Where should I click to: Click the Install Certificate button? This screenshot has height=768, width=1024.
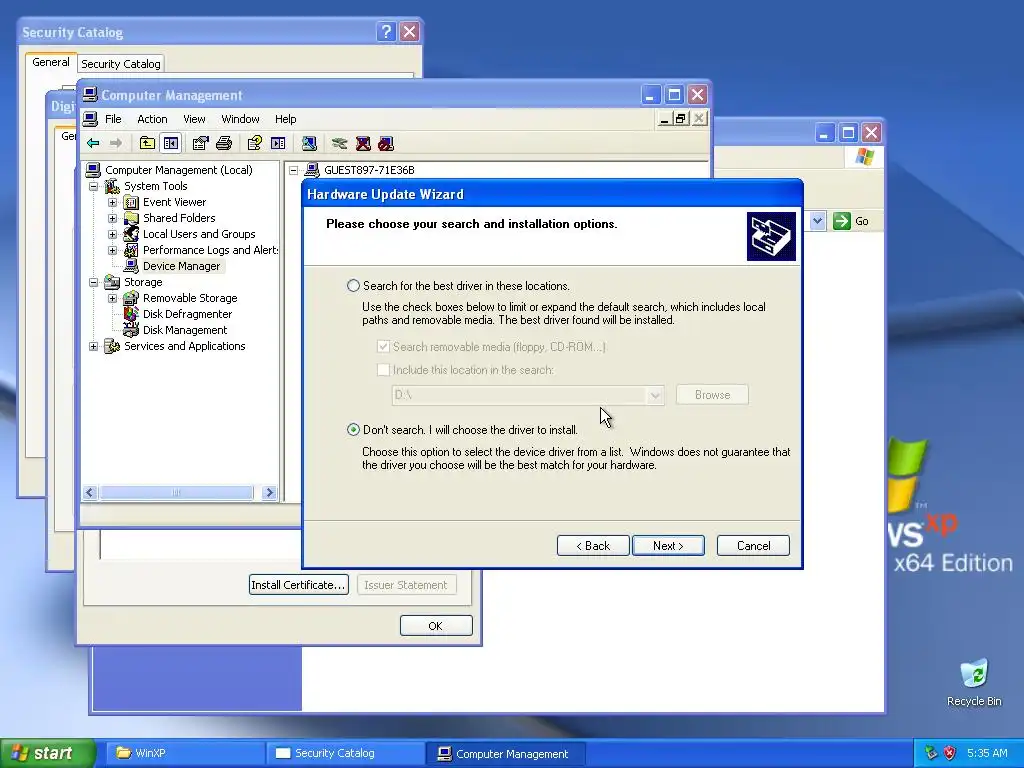tap(298, 584)
